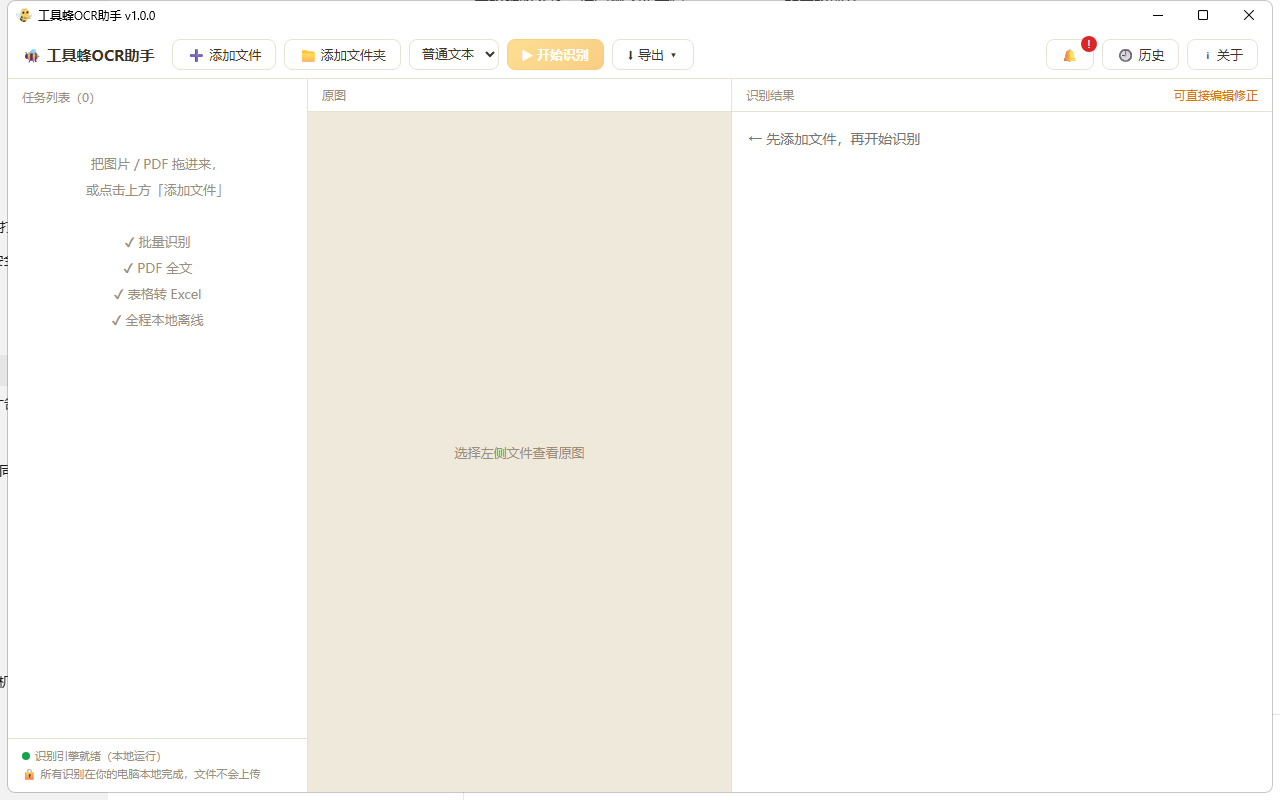Click the 原图 panel header

pyautogui.click(x=334, y=96)
